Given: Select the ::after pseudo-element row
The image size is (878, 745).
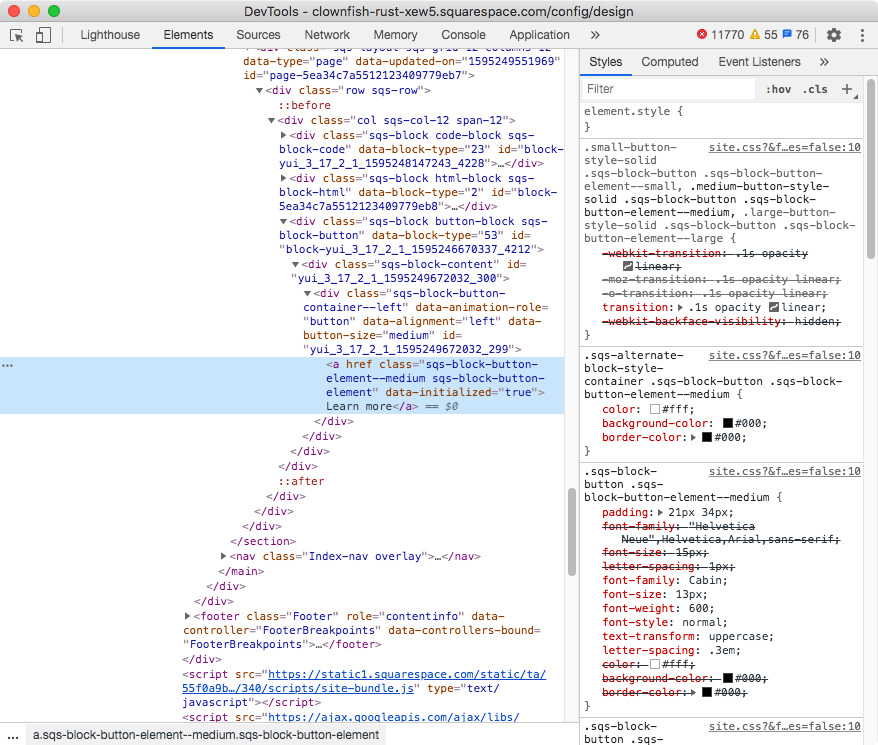Looking at the screenshot, I should point(301,481).
